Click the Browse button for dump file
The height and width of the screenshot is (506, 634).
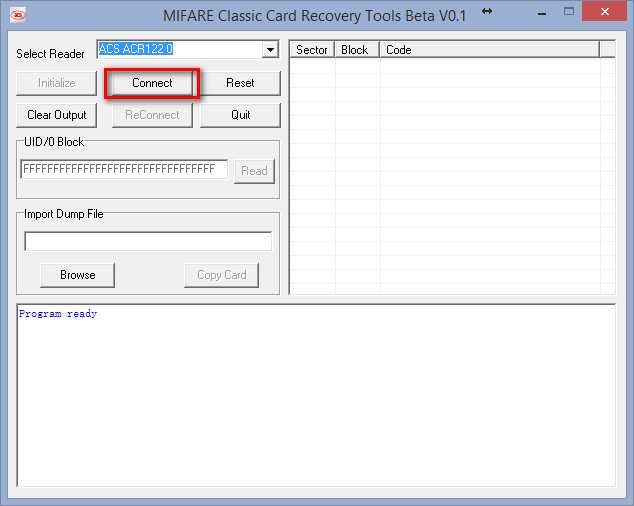coord(78,275)
